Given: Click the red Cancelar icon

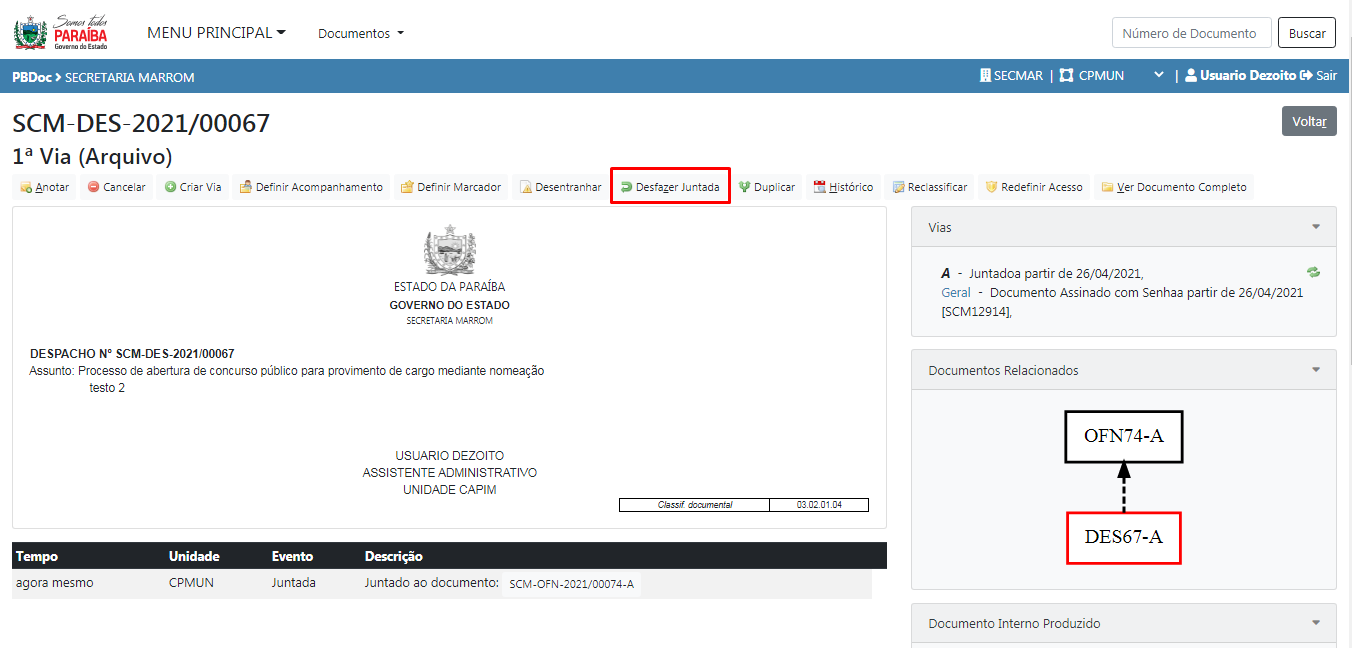Looking at the screenshot, I should tap(93, 187).
